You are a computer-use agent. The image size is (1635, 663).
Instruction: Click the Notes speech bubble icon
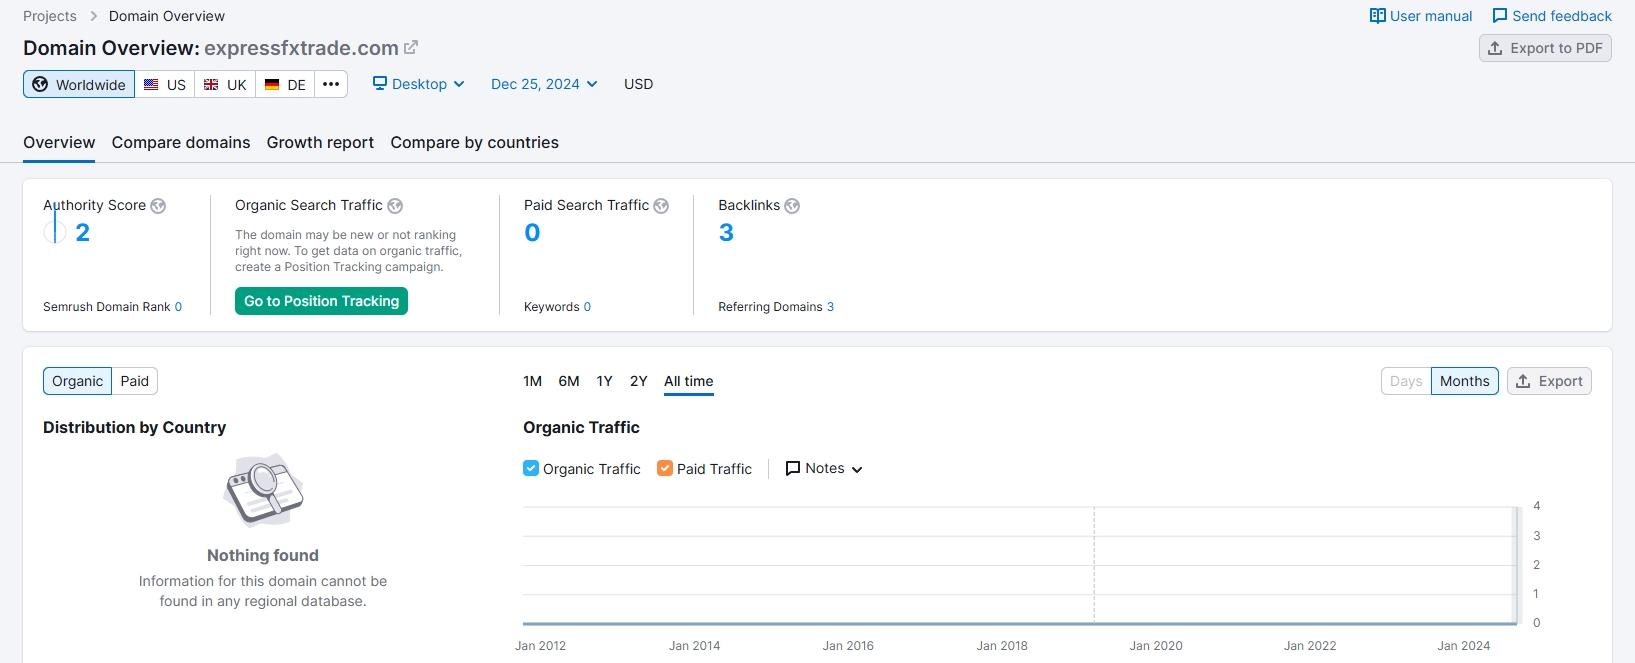click(x=793, y=468)
